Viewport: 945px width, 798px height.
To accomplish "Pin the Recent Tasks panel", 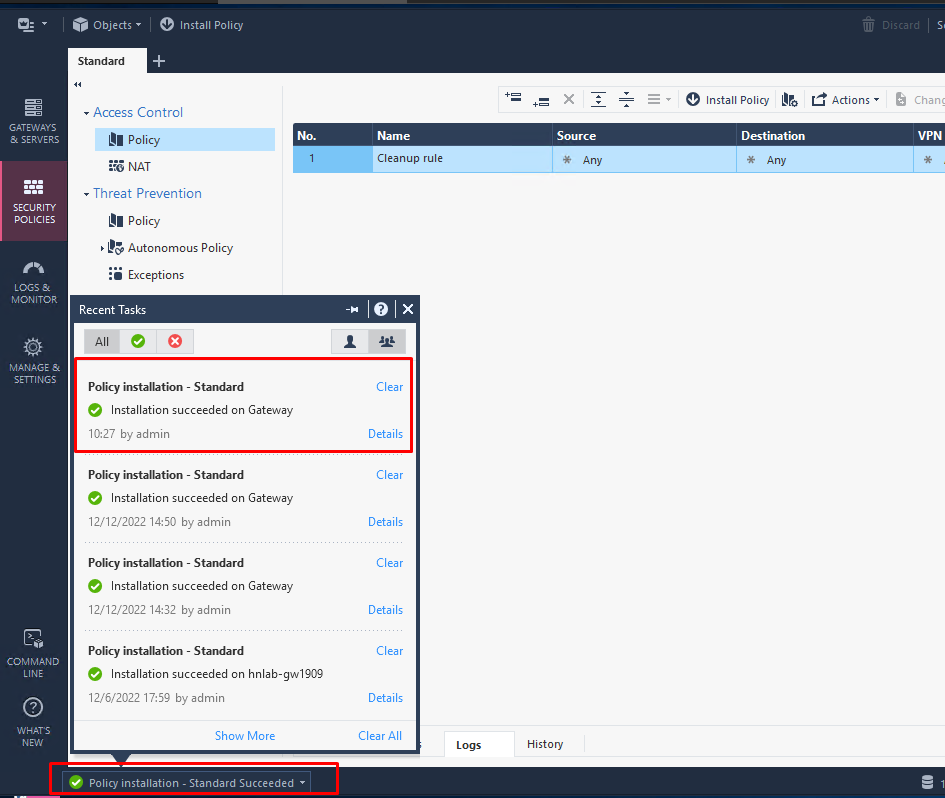I will click(352, 309).
